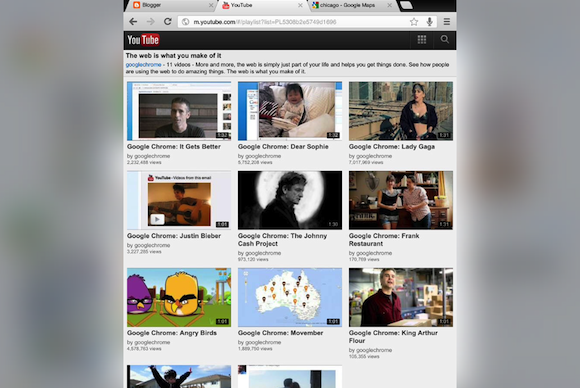Click title 'Google Chrome: Dear Sophie'
The height and width of the screenshot is (388, 580).
(283, 147)
